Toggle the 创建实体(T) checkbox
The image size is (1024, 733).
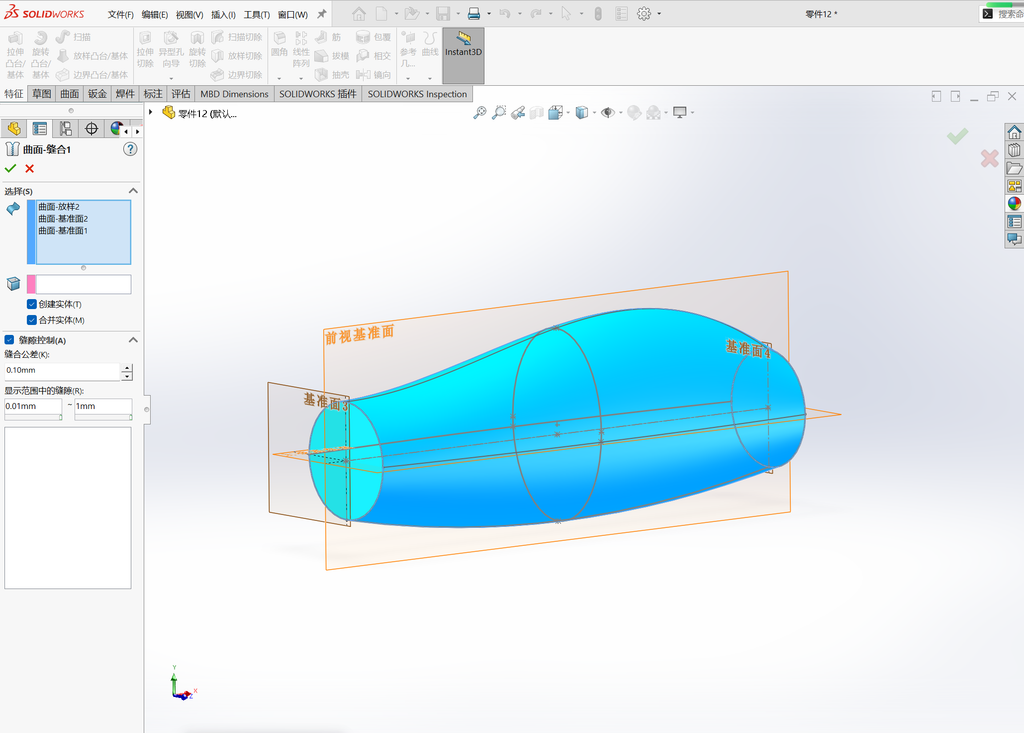[31, 304]
